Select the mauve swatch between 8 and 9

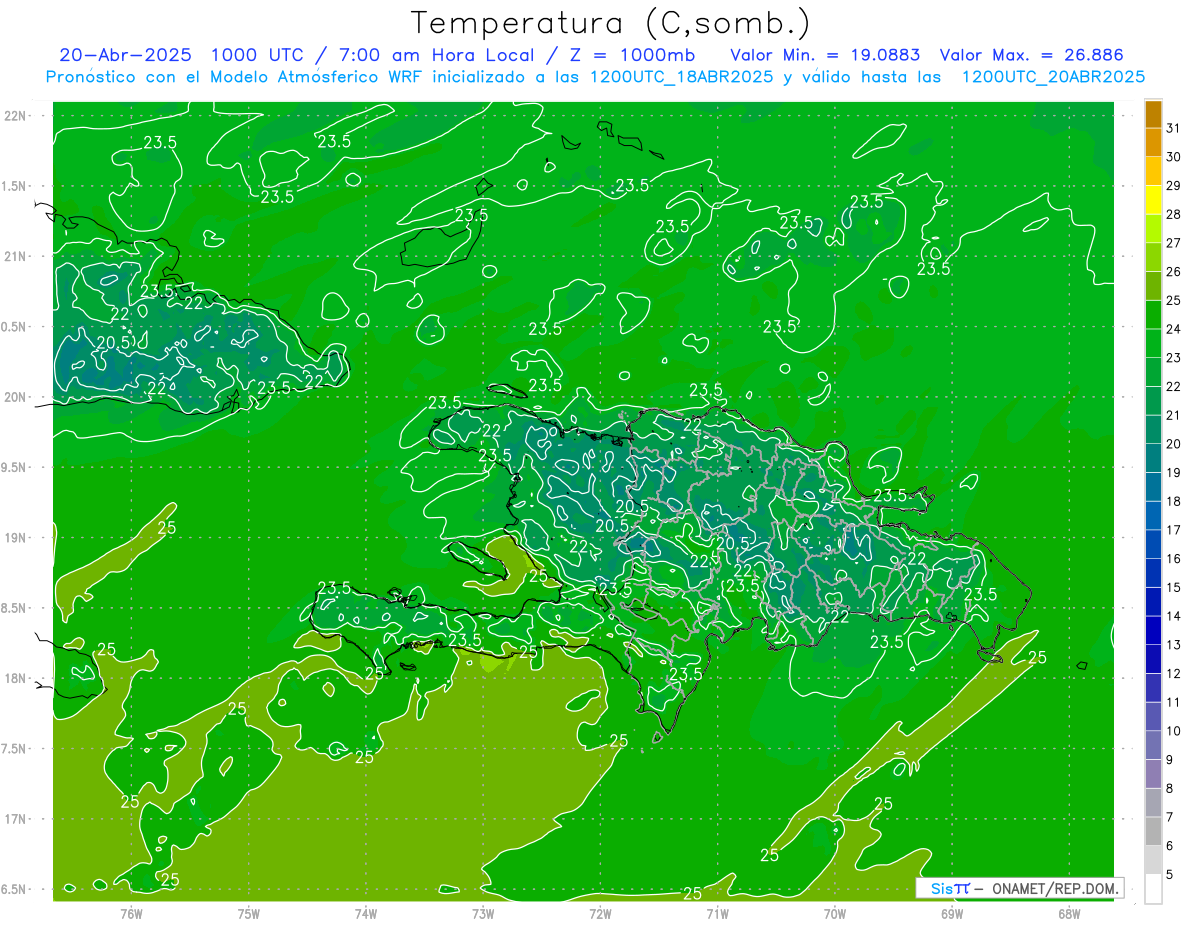1153,774
